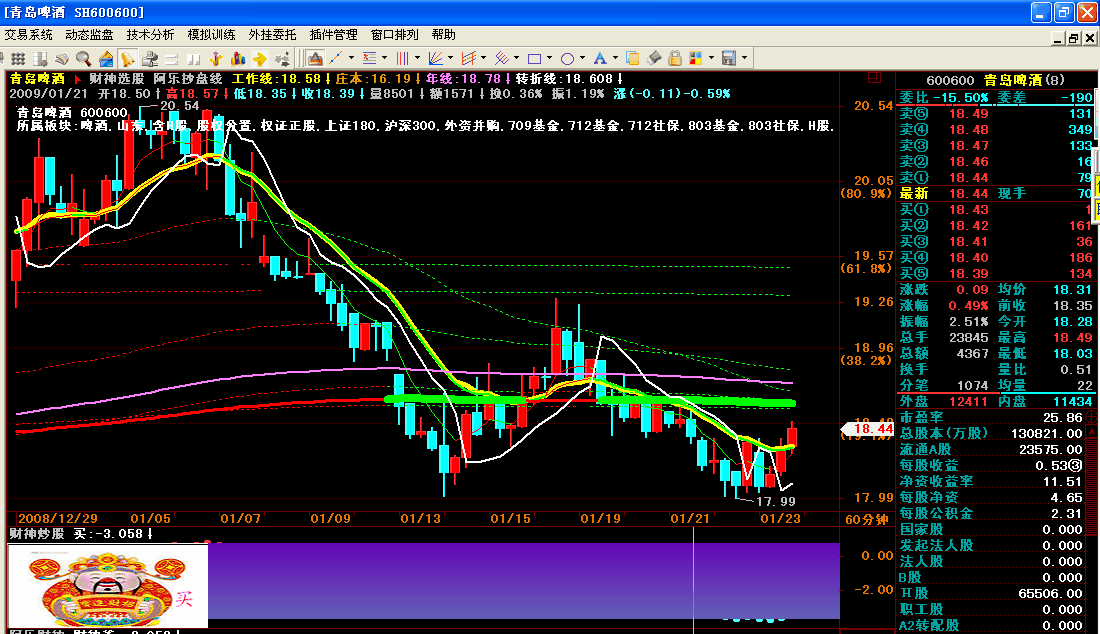Click the 卖⑤ 18.49 order row
Screen dimensions: 1100x634
[996, 114]
